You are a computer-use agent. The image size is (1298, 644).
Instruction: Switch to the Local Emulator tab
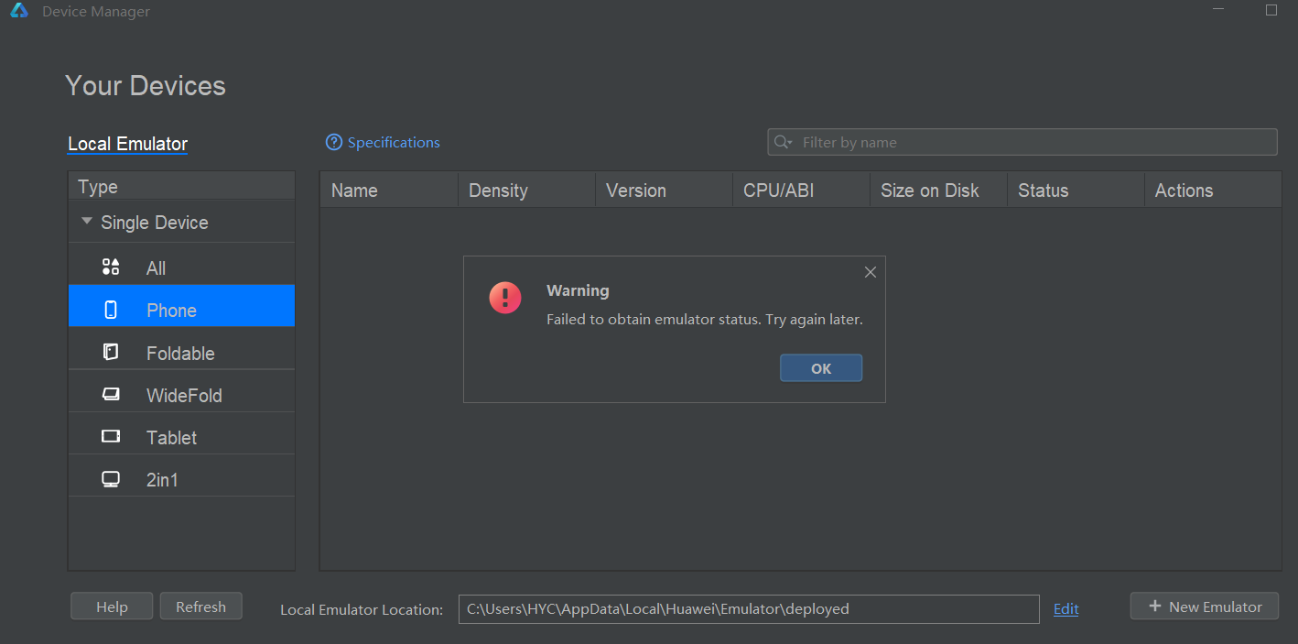[x=128, y=144]
